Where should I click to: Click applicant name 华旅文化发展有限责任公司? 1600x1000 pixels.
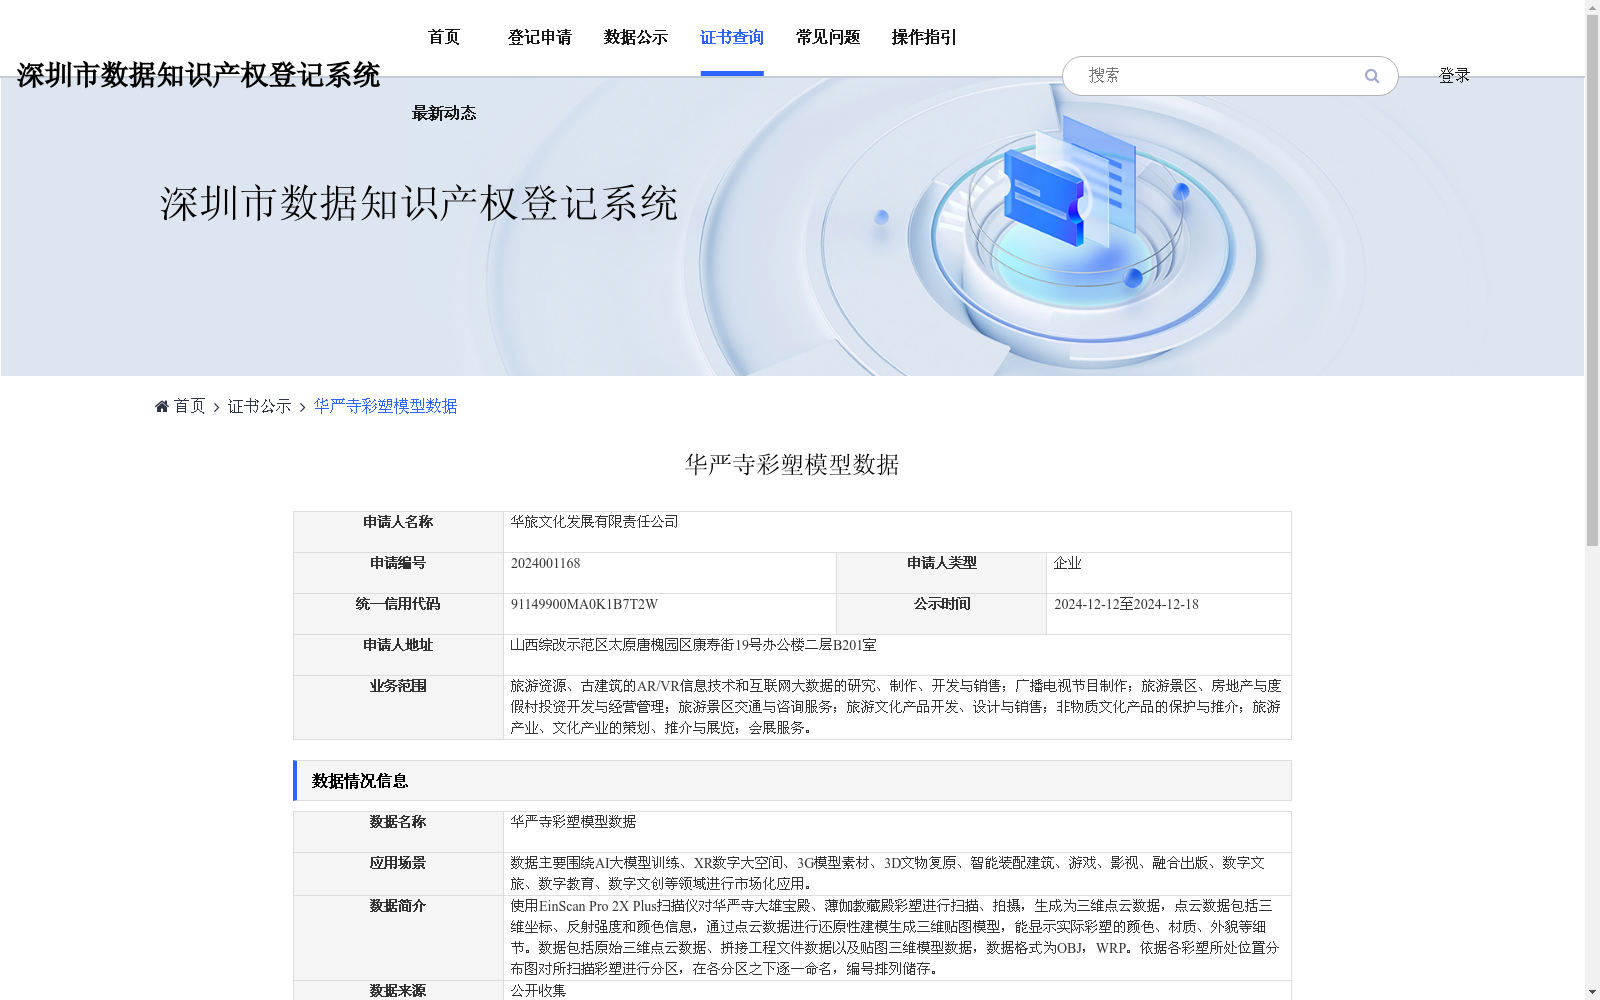594,522
